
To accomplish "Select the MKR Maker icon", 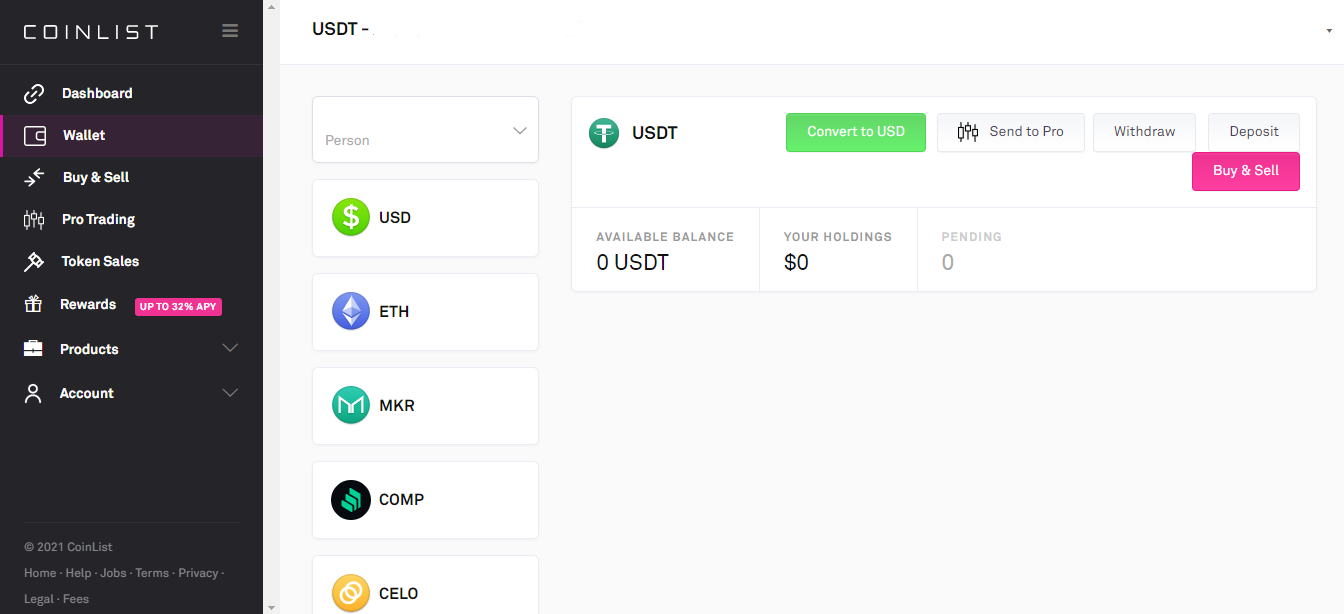I will pyautogui.click(x=351, y=405).
